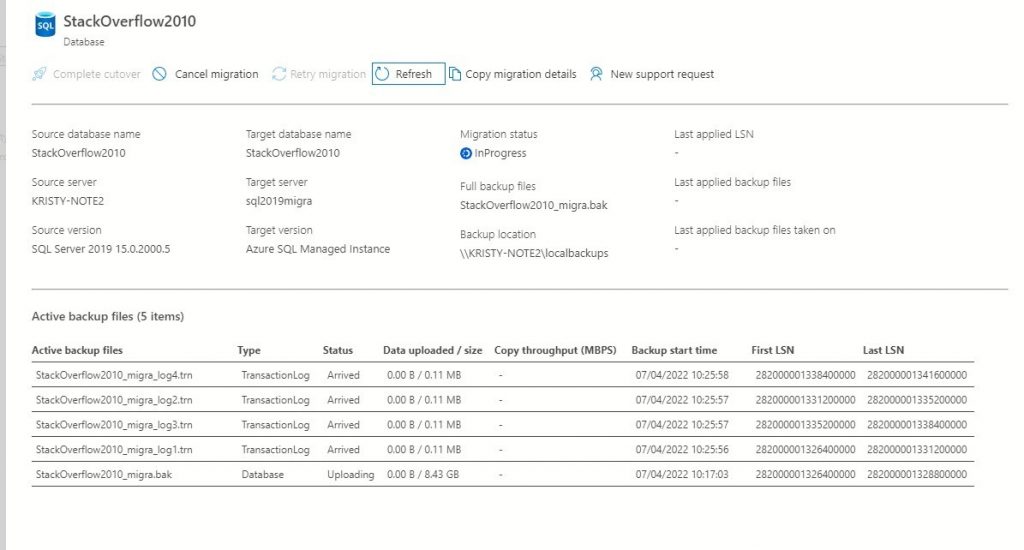Viewport: 1024px width, 550px height.
Task: Click the Last LSN column header
Action: point(883,350)
